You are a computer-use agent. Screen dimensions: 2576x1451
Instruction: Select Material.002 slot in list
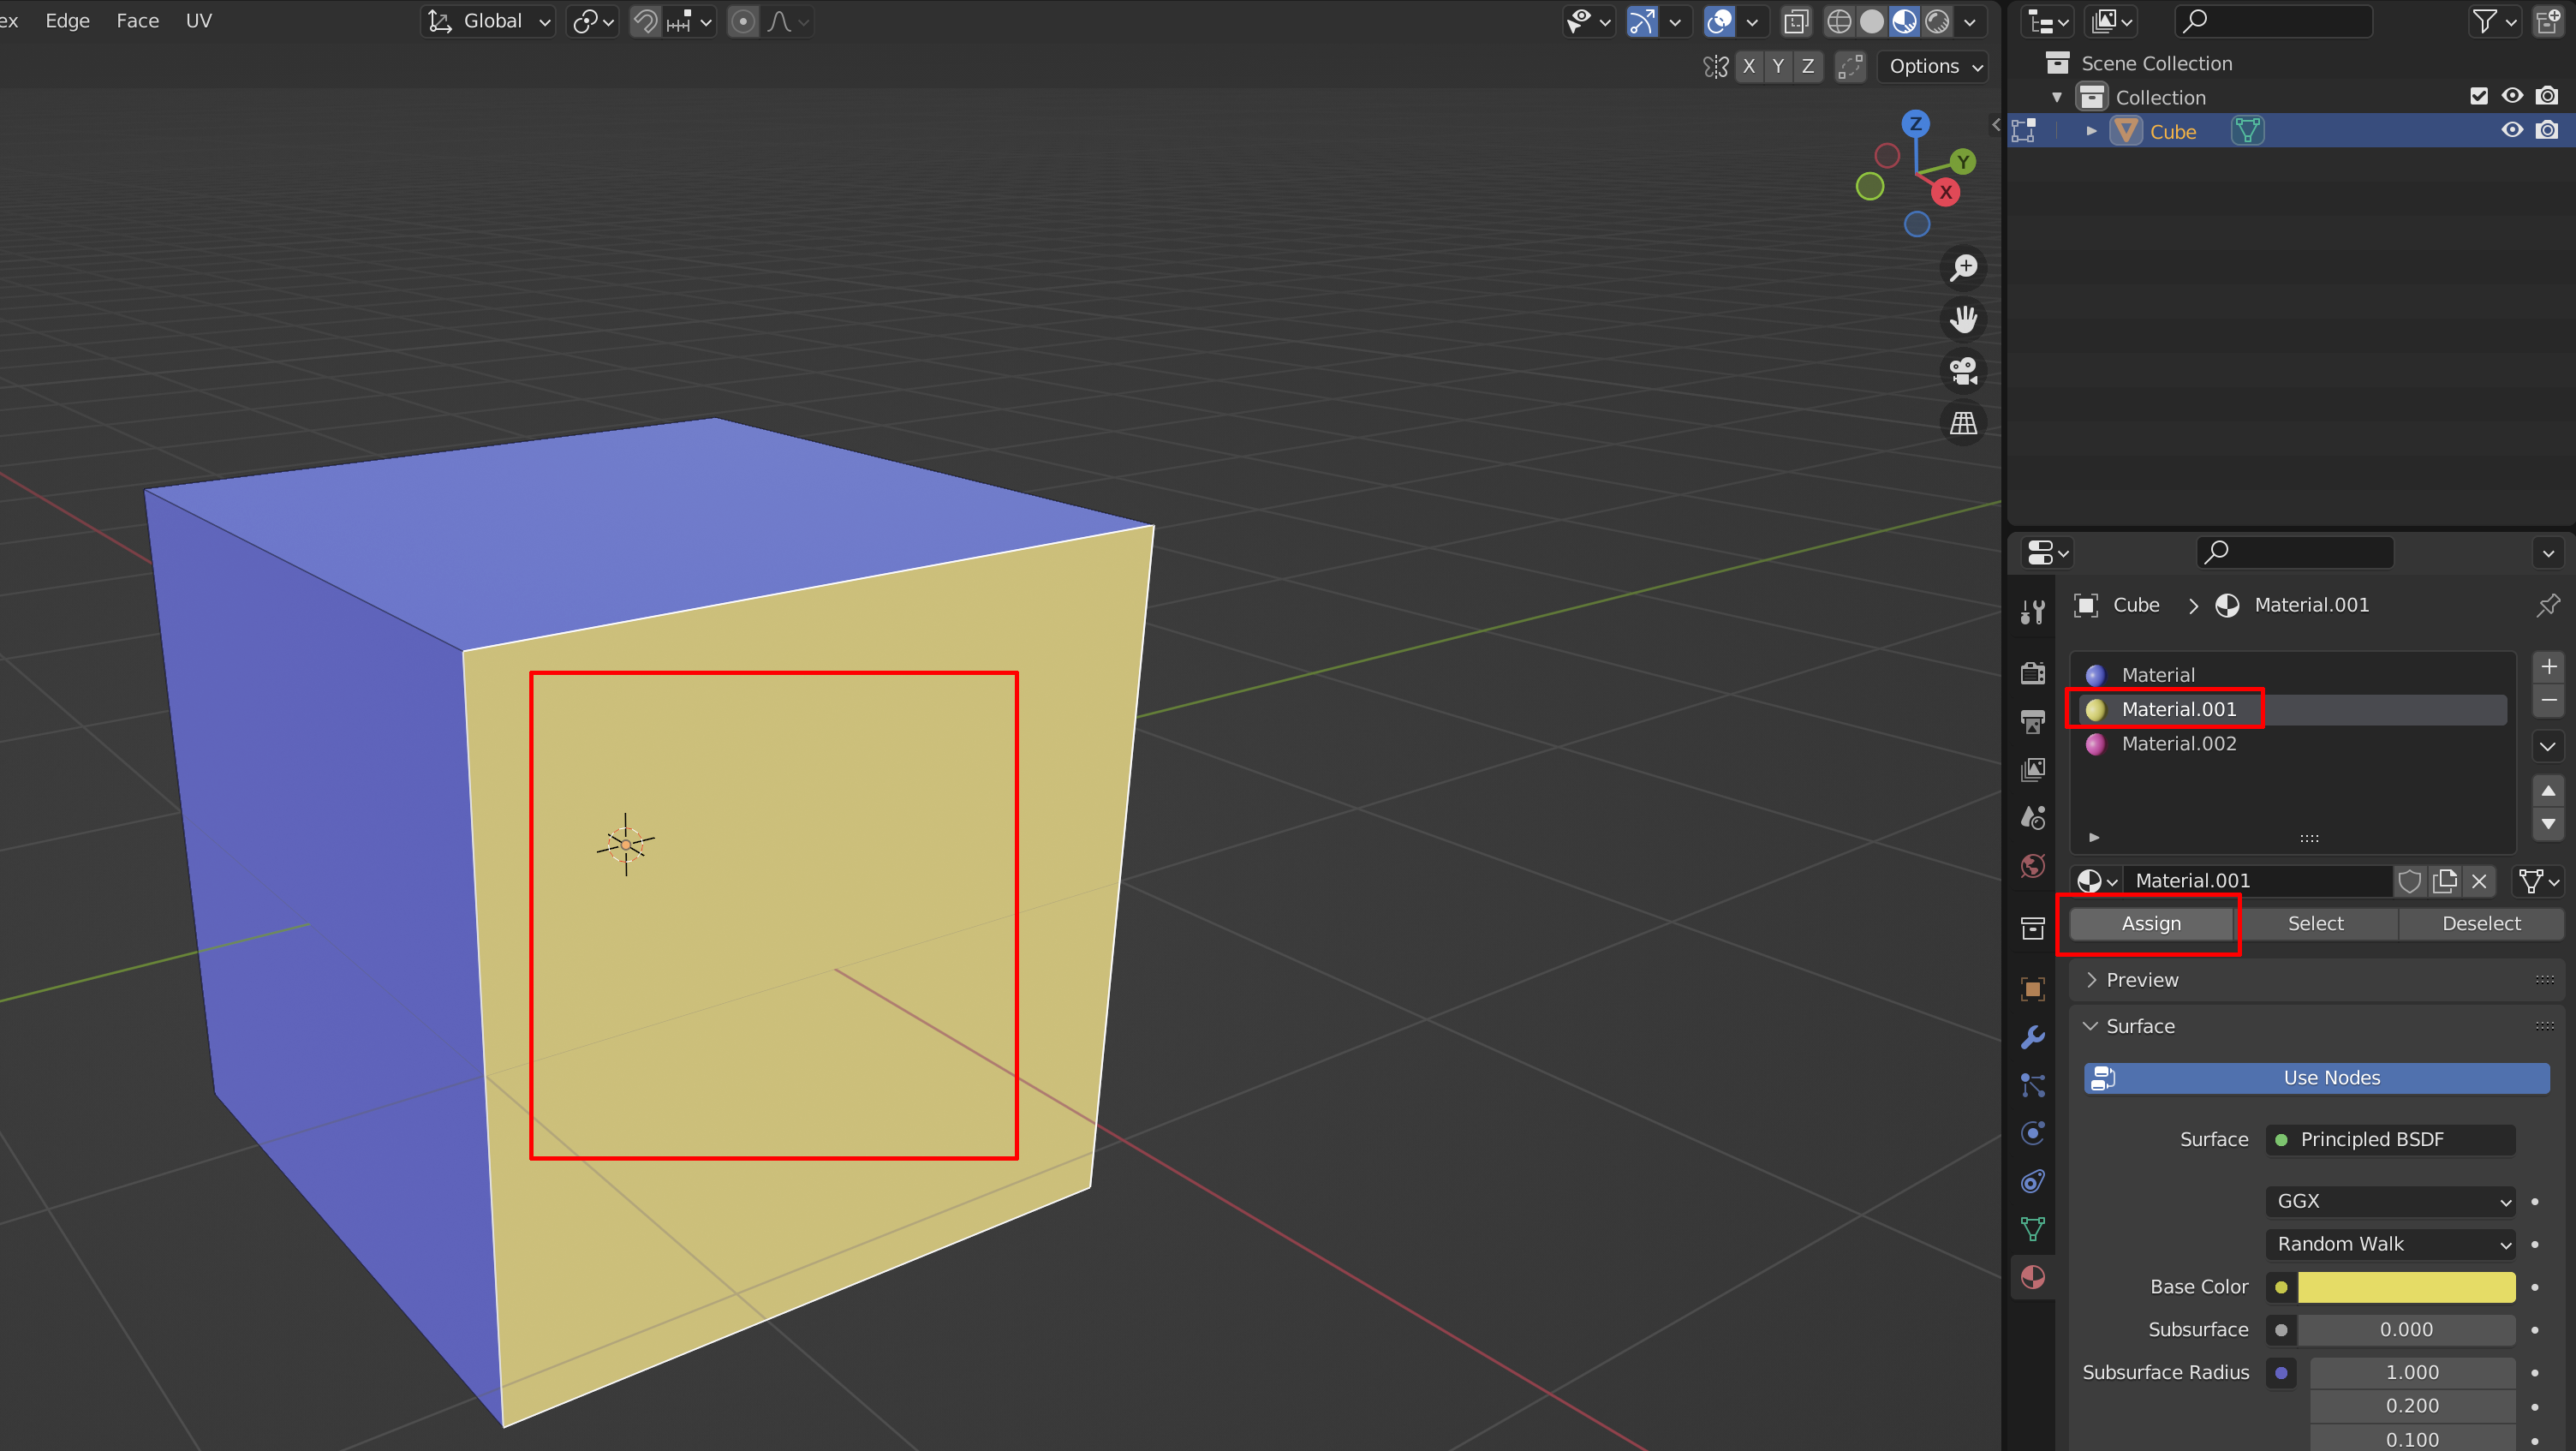pos(2292,744)
